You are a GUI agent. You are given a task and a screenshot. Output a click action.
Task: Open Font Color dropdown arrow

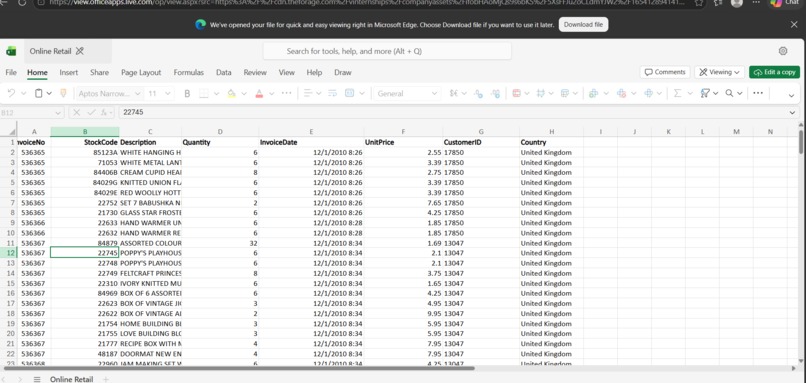point(271,94)
